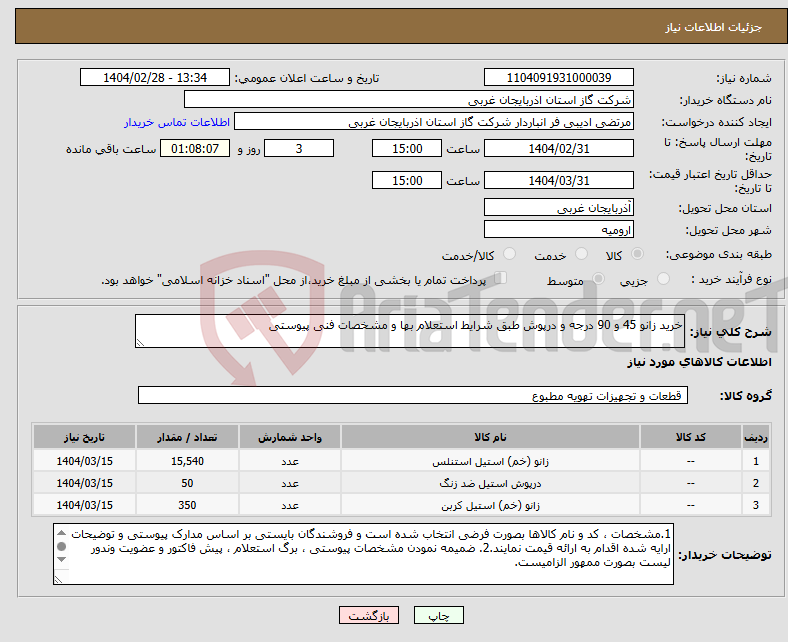Click the نام کالا column header
Viewport: 788px width, 642px height.
tap(490, 437)
